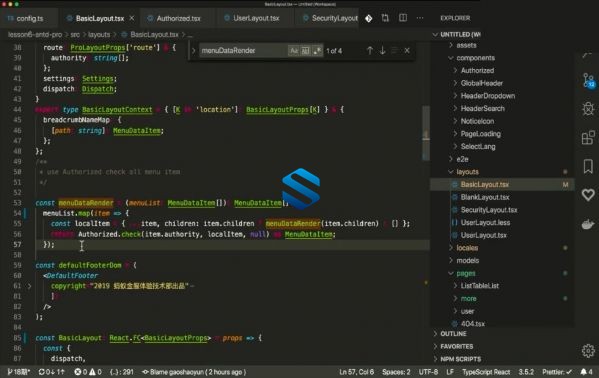The height and width of the screenshot is (378, 599).
Task: Click the GitLens blame status entry
Action: pyautogui.click(x=194, y=372)
